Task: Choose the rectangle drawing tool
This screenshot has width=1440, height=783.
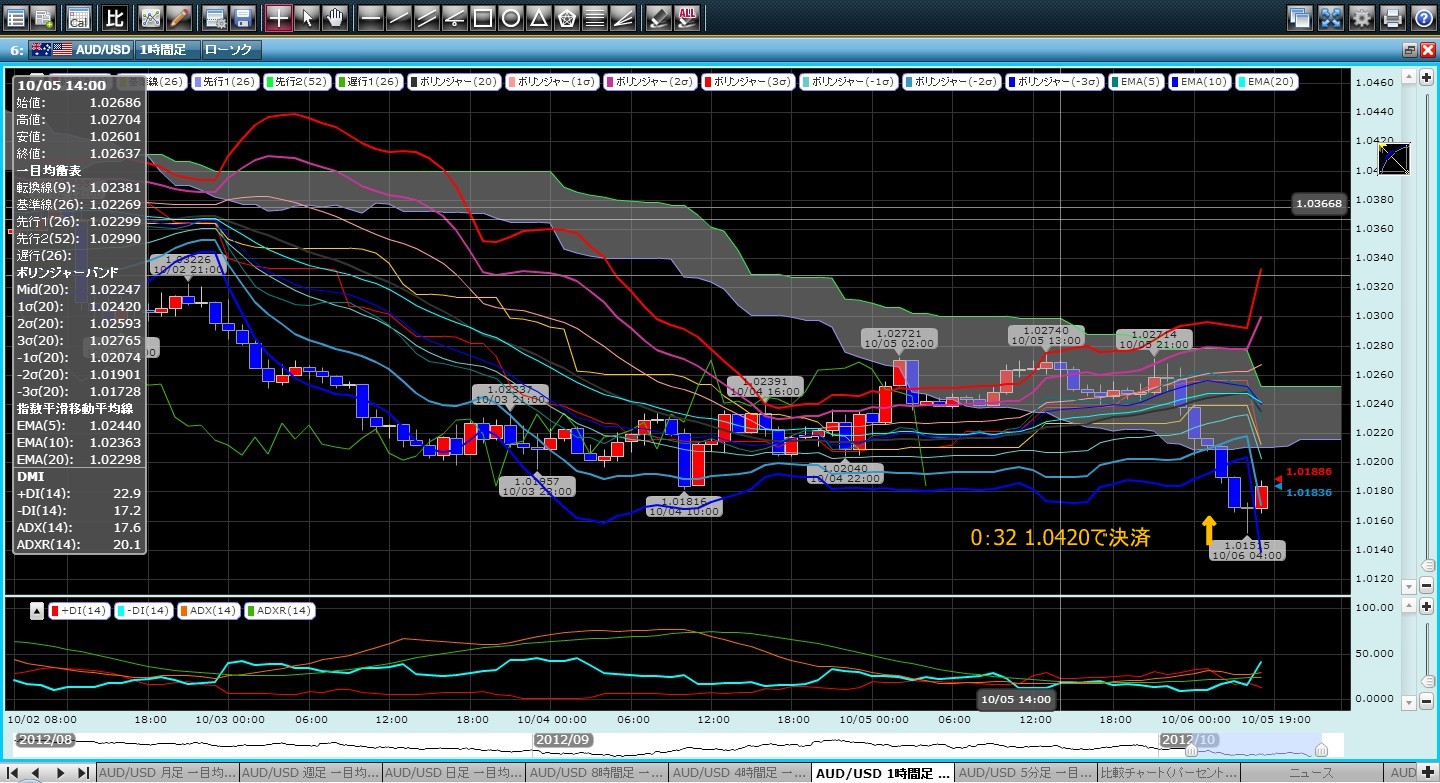Action: point(482,17)
